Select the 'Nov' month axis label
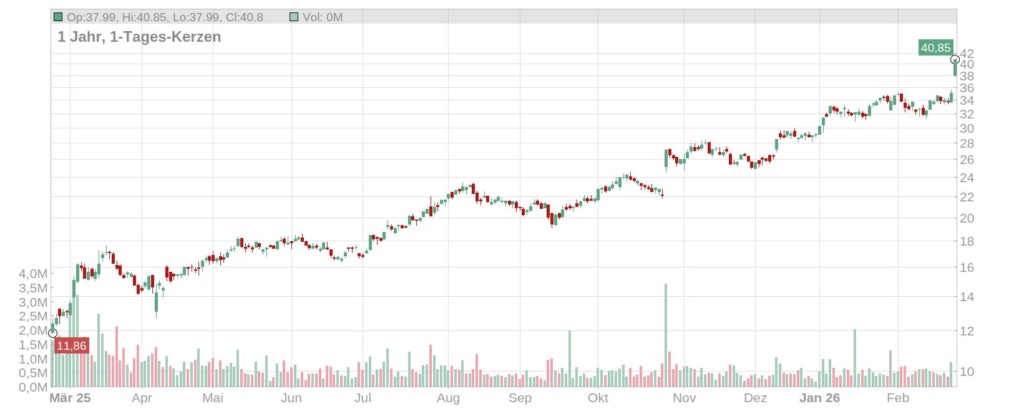 (x=684, y=398)
